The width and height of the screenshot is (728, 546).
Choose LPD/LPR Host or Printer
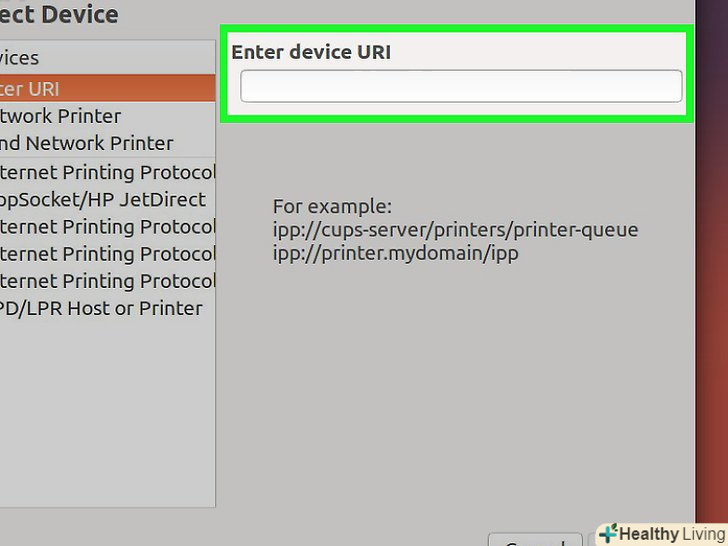(x=102, y=308)
